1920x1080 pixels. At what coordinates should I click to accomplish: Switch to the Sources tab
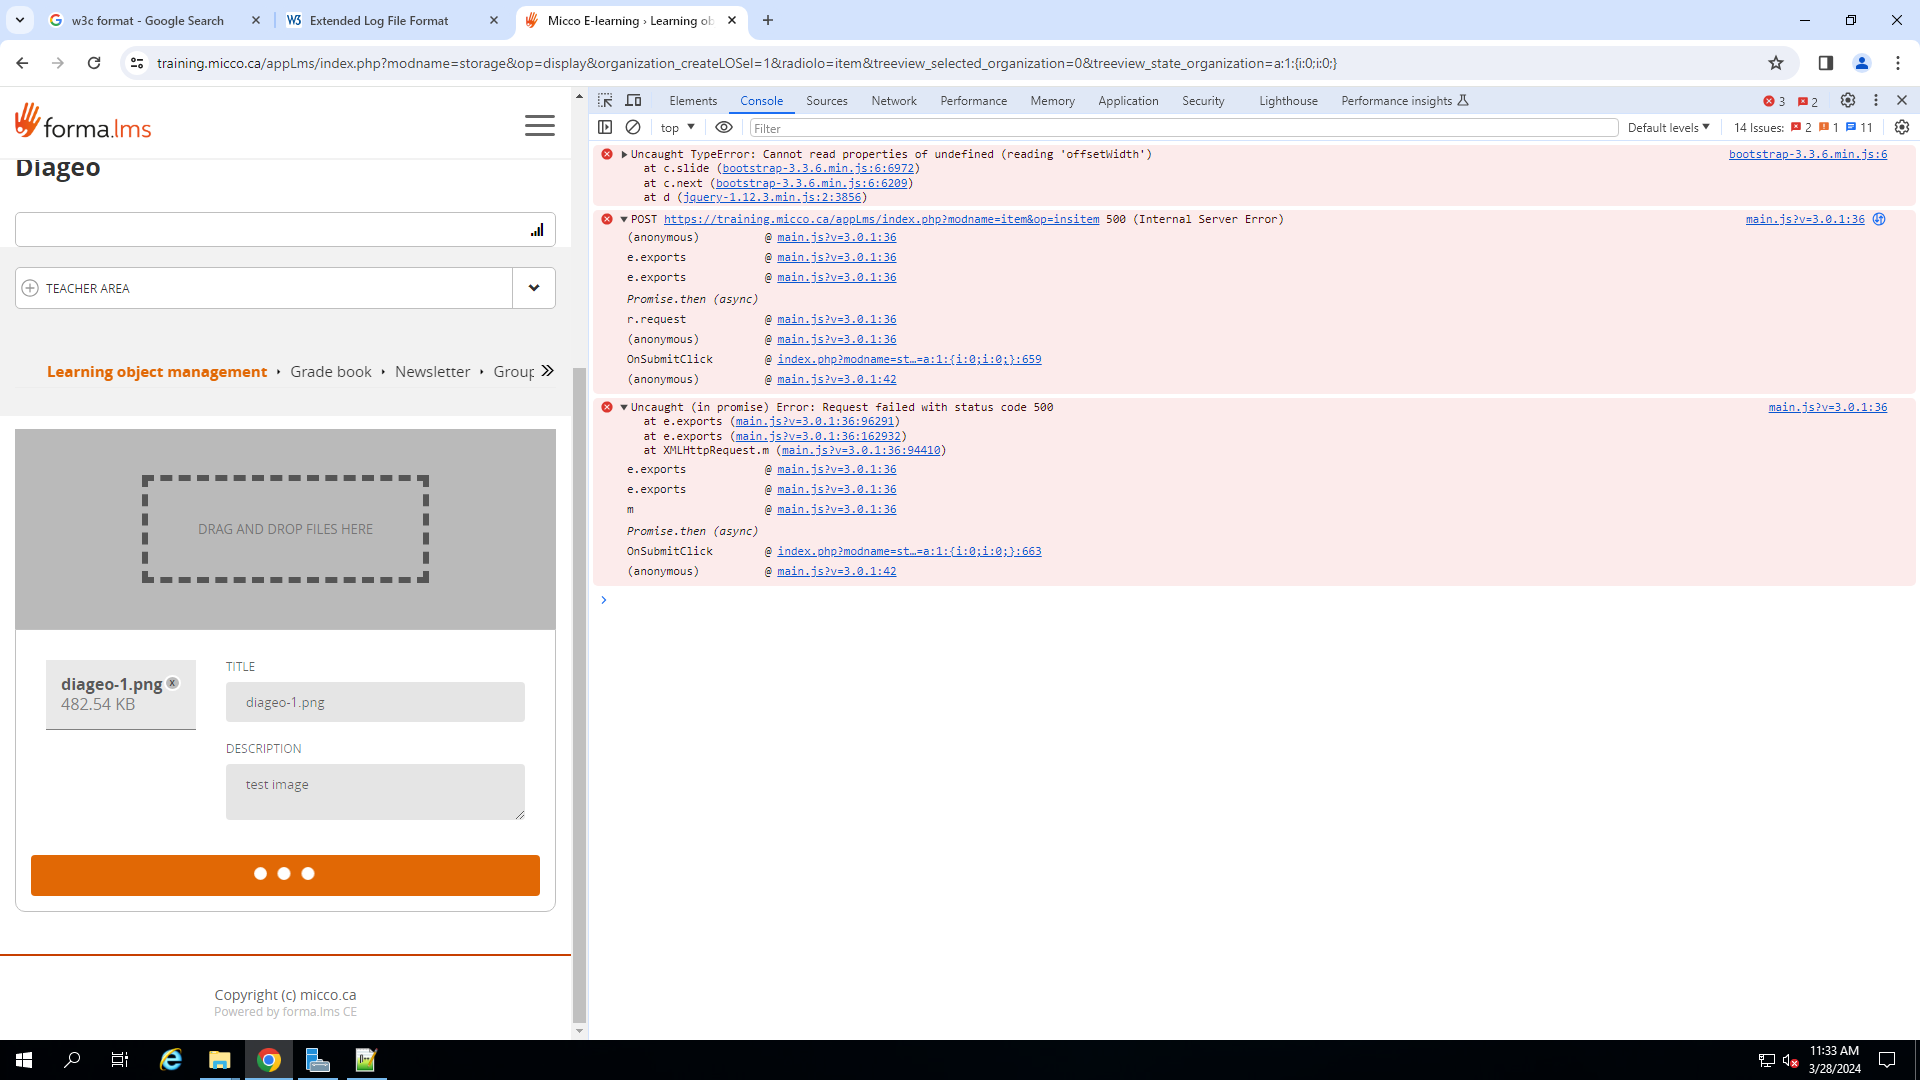(x=826, y=101)
